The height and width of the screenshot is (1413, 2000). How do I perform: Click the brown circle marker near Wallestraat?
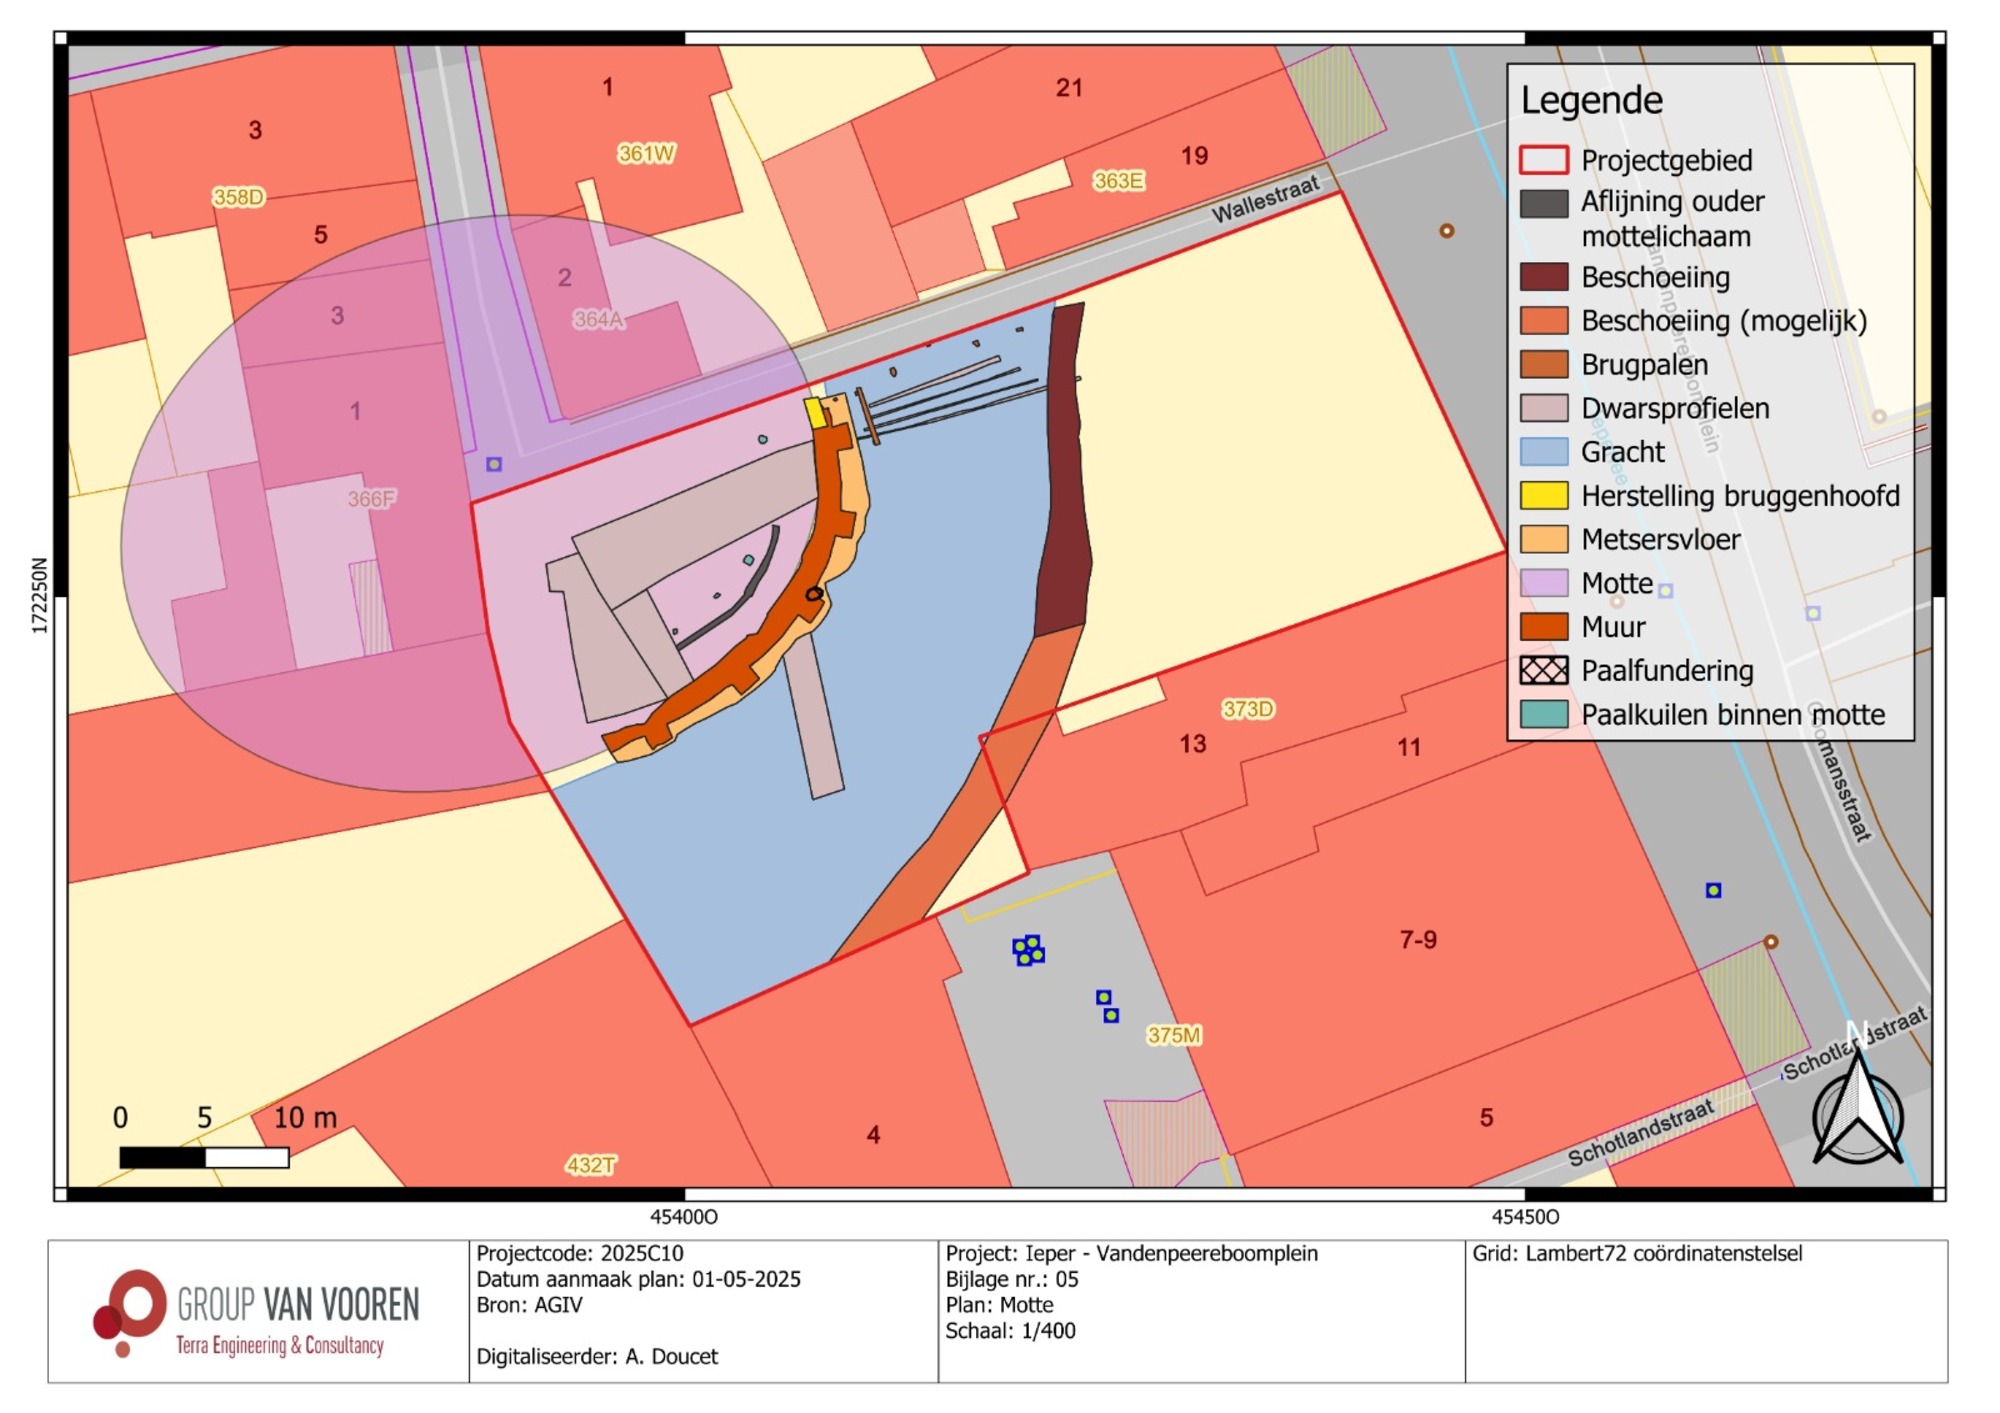pos(1446,231)
